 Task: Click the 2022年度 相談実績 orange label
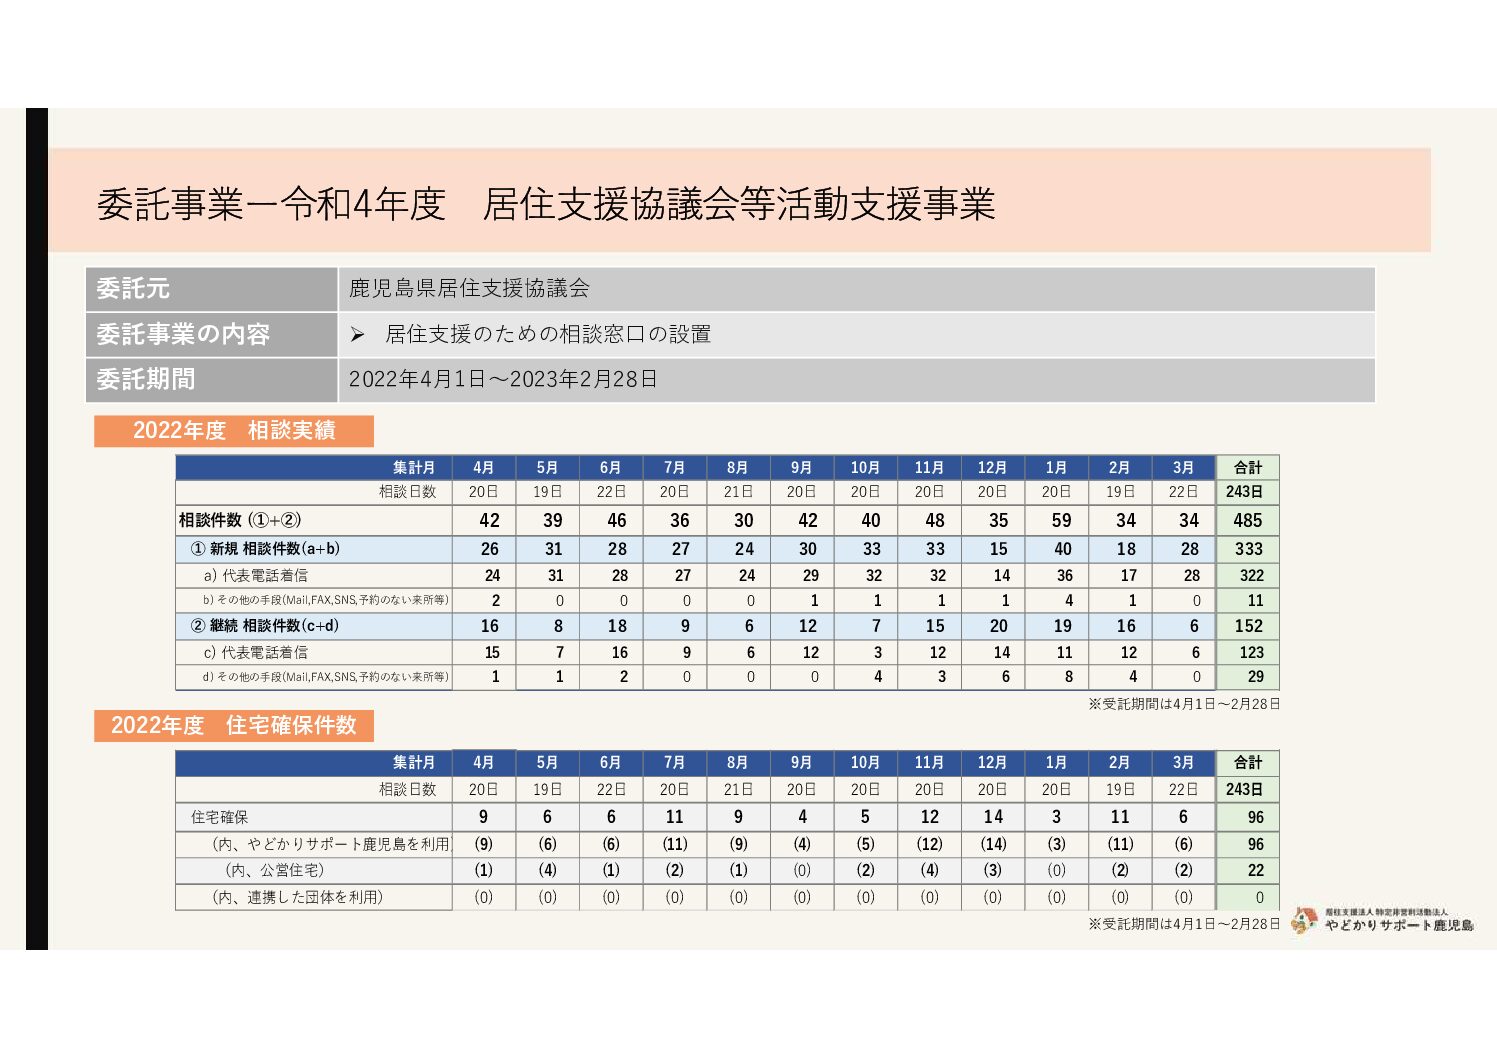point(234,431)
